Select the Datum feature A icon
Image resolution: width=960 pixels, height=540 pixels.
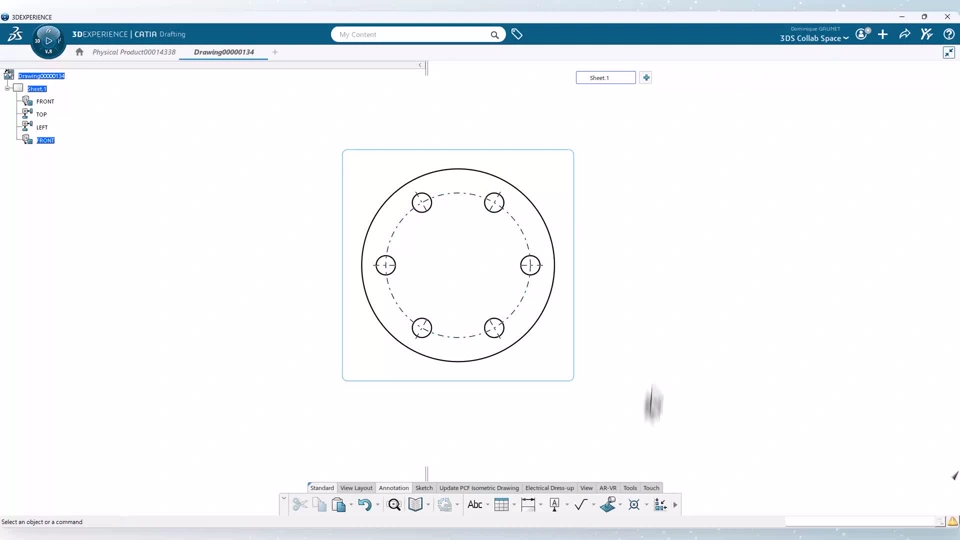click(x=555, y=504)
